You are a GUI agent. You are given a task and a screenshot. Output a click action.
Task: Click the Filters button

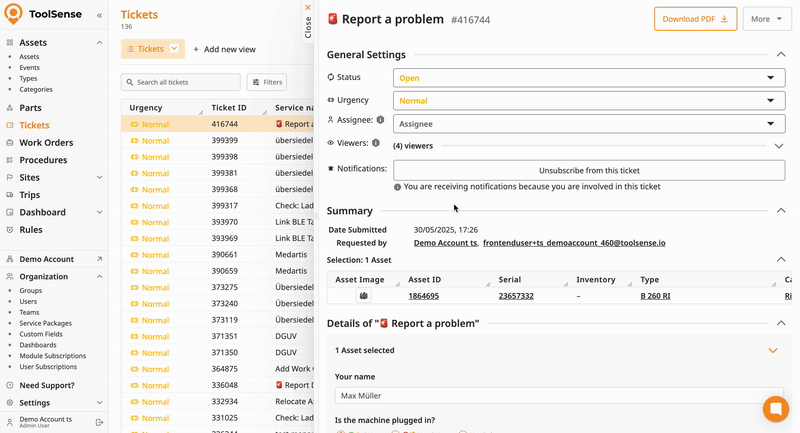pyautogui.click(x=267, y=82)
